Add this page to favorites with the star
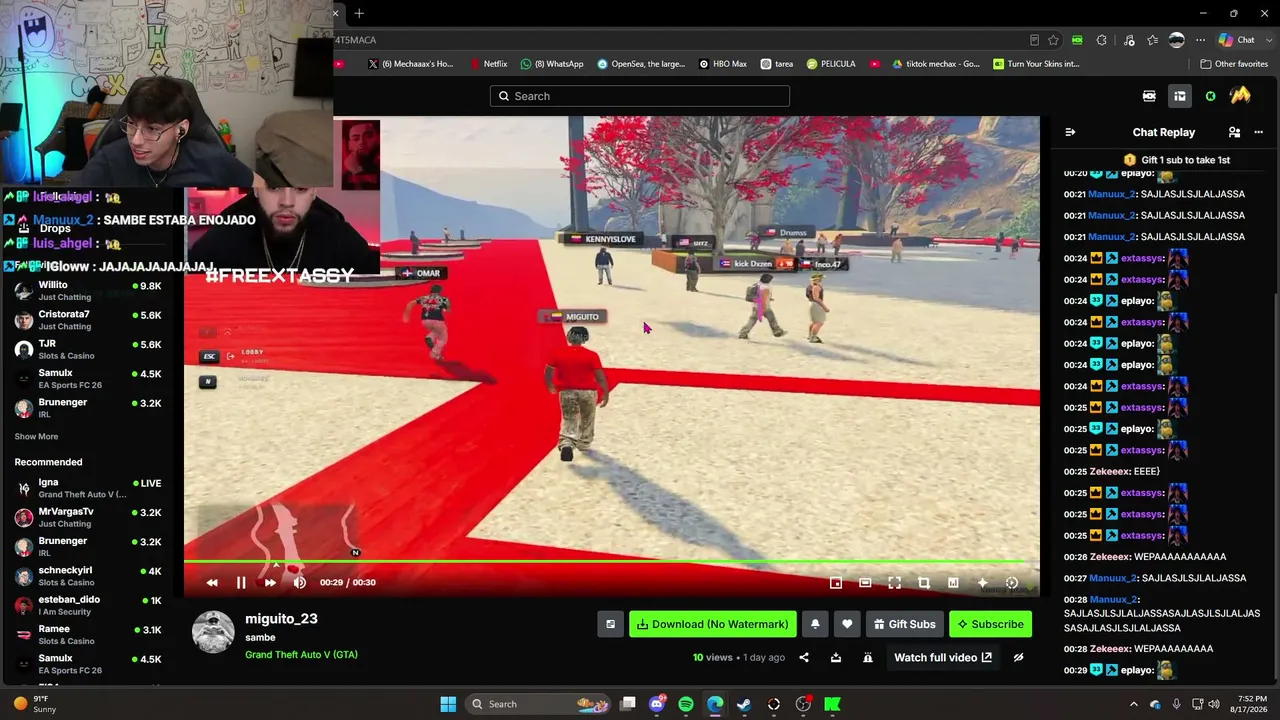The height and width of the screenshot is (720, 1280). (x=1053, y=40)
